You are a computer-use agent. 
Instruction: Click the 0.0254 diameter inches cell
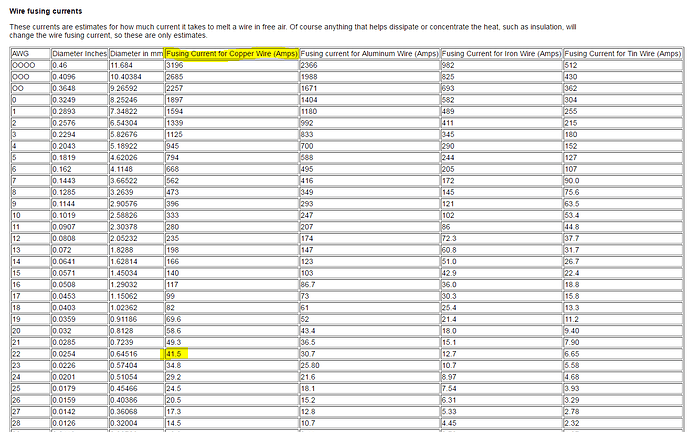(x=62, y=353)
